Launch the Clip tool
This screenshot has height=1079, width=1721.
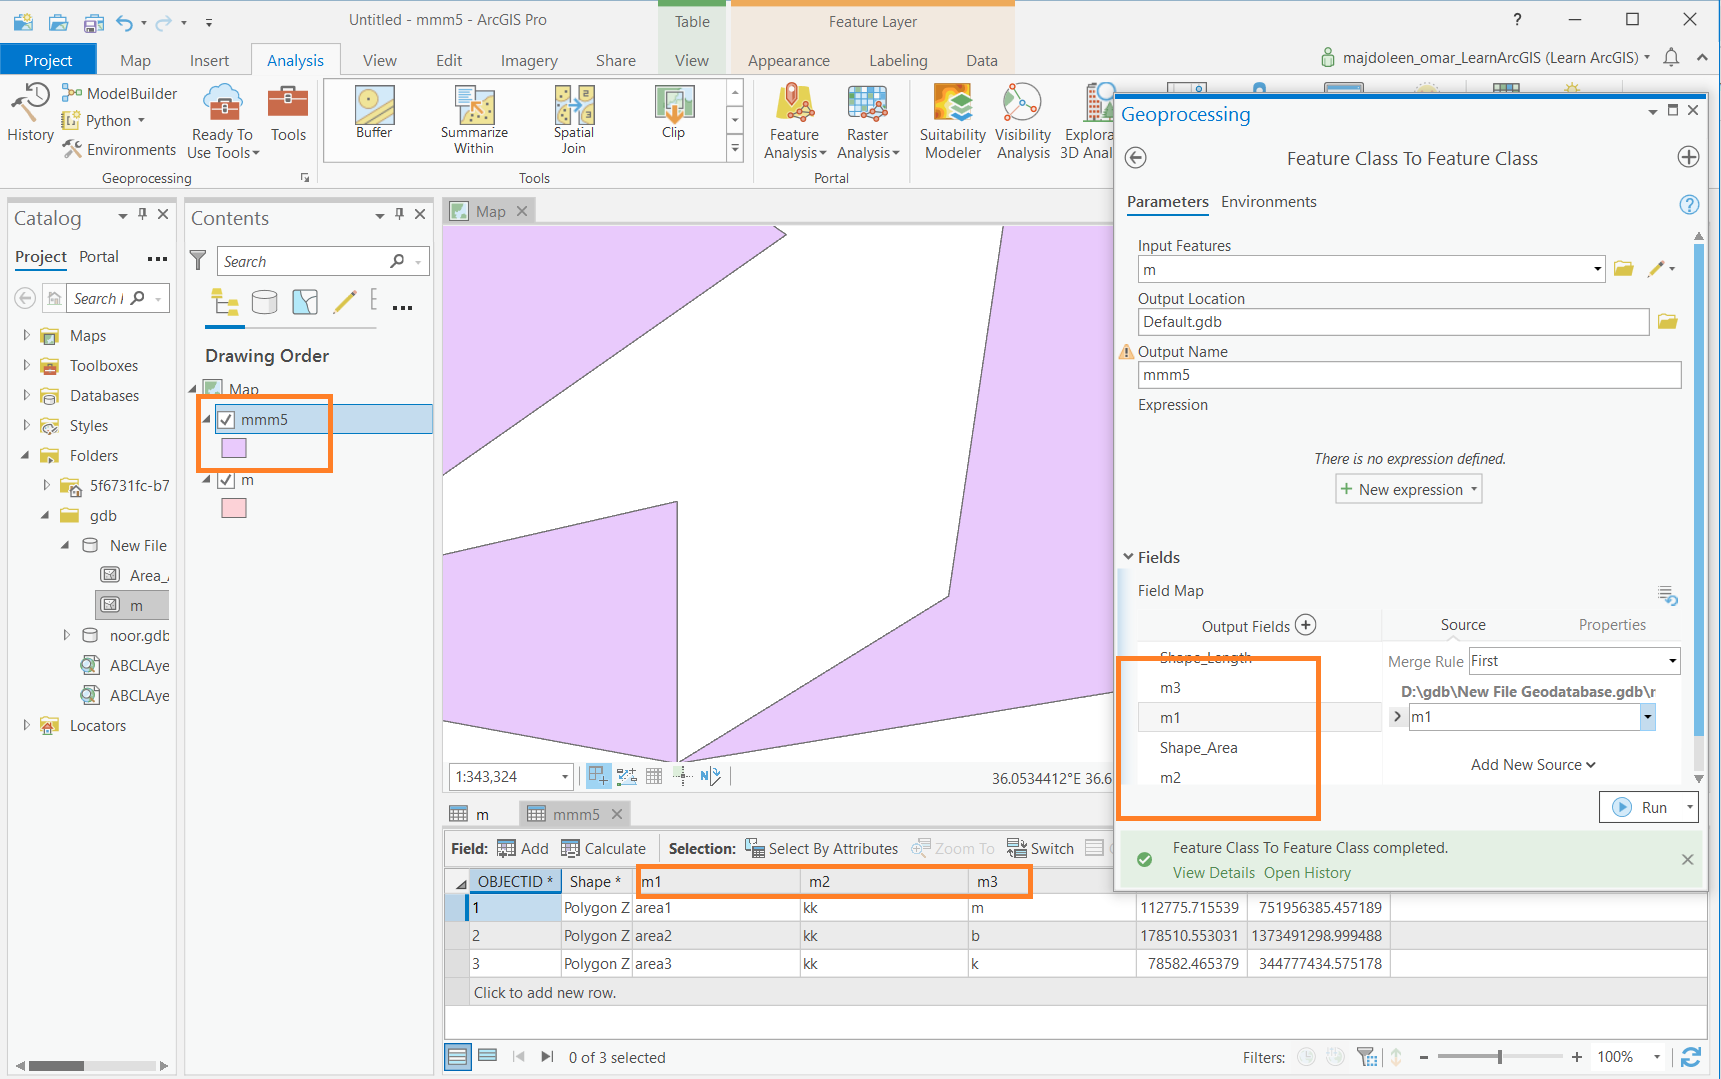point(673,118)
